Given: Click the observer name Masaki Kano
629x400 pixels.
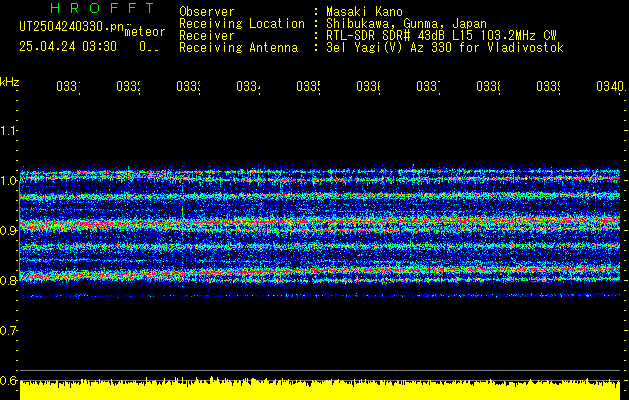Looking at the screenshot, I should tap(364, 12).
